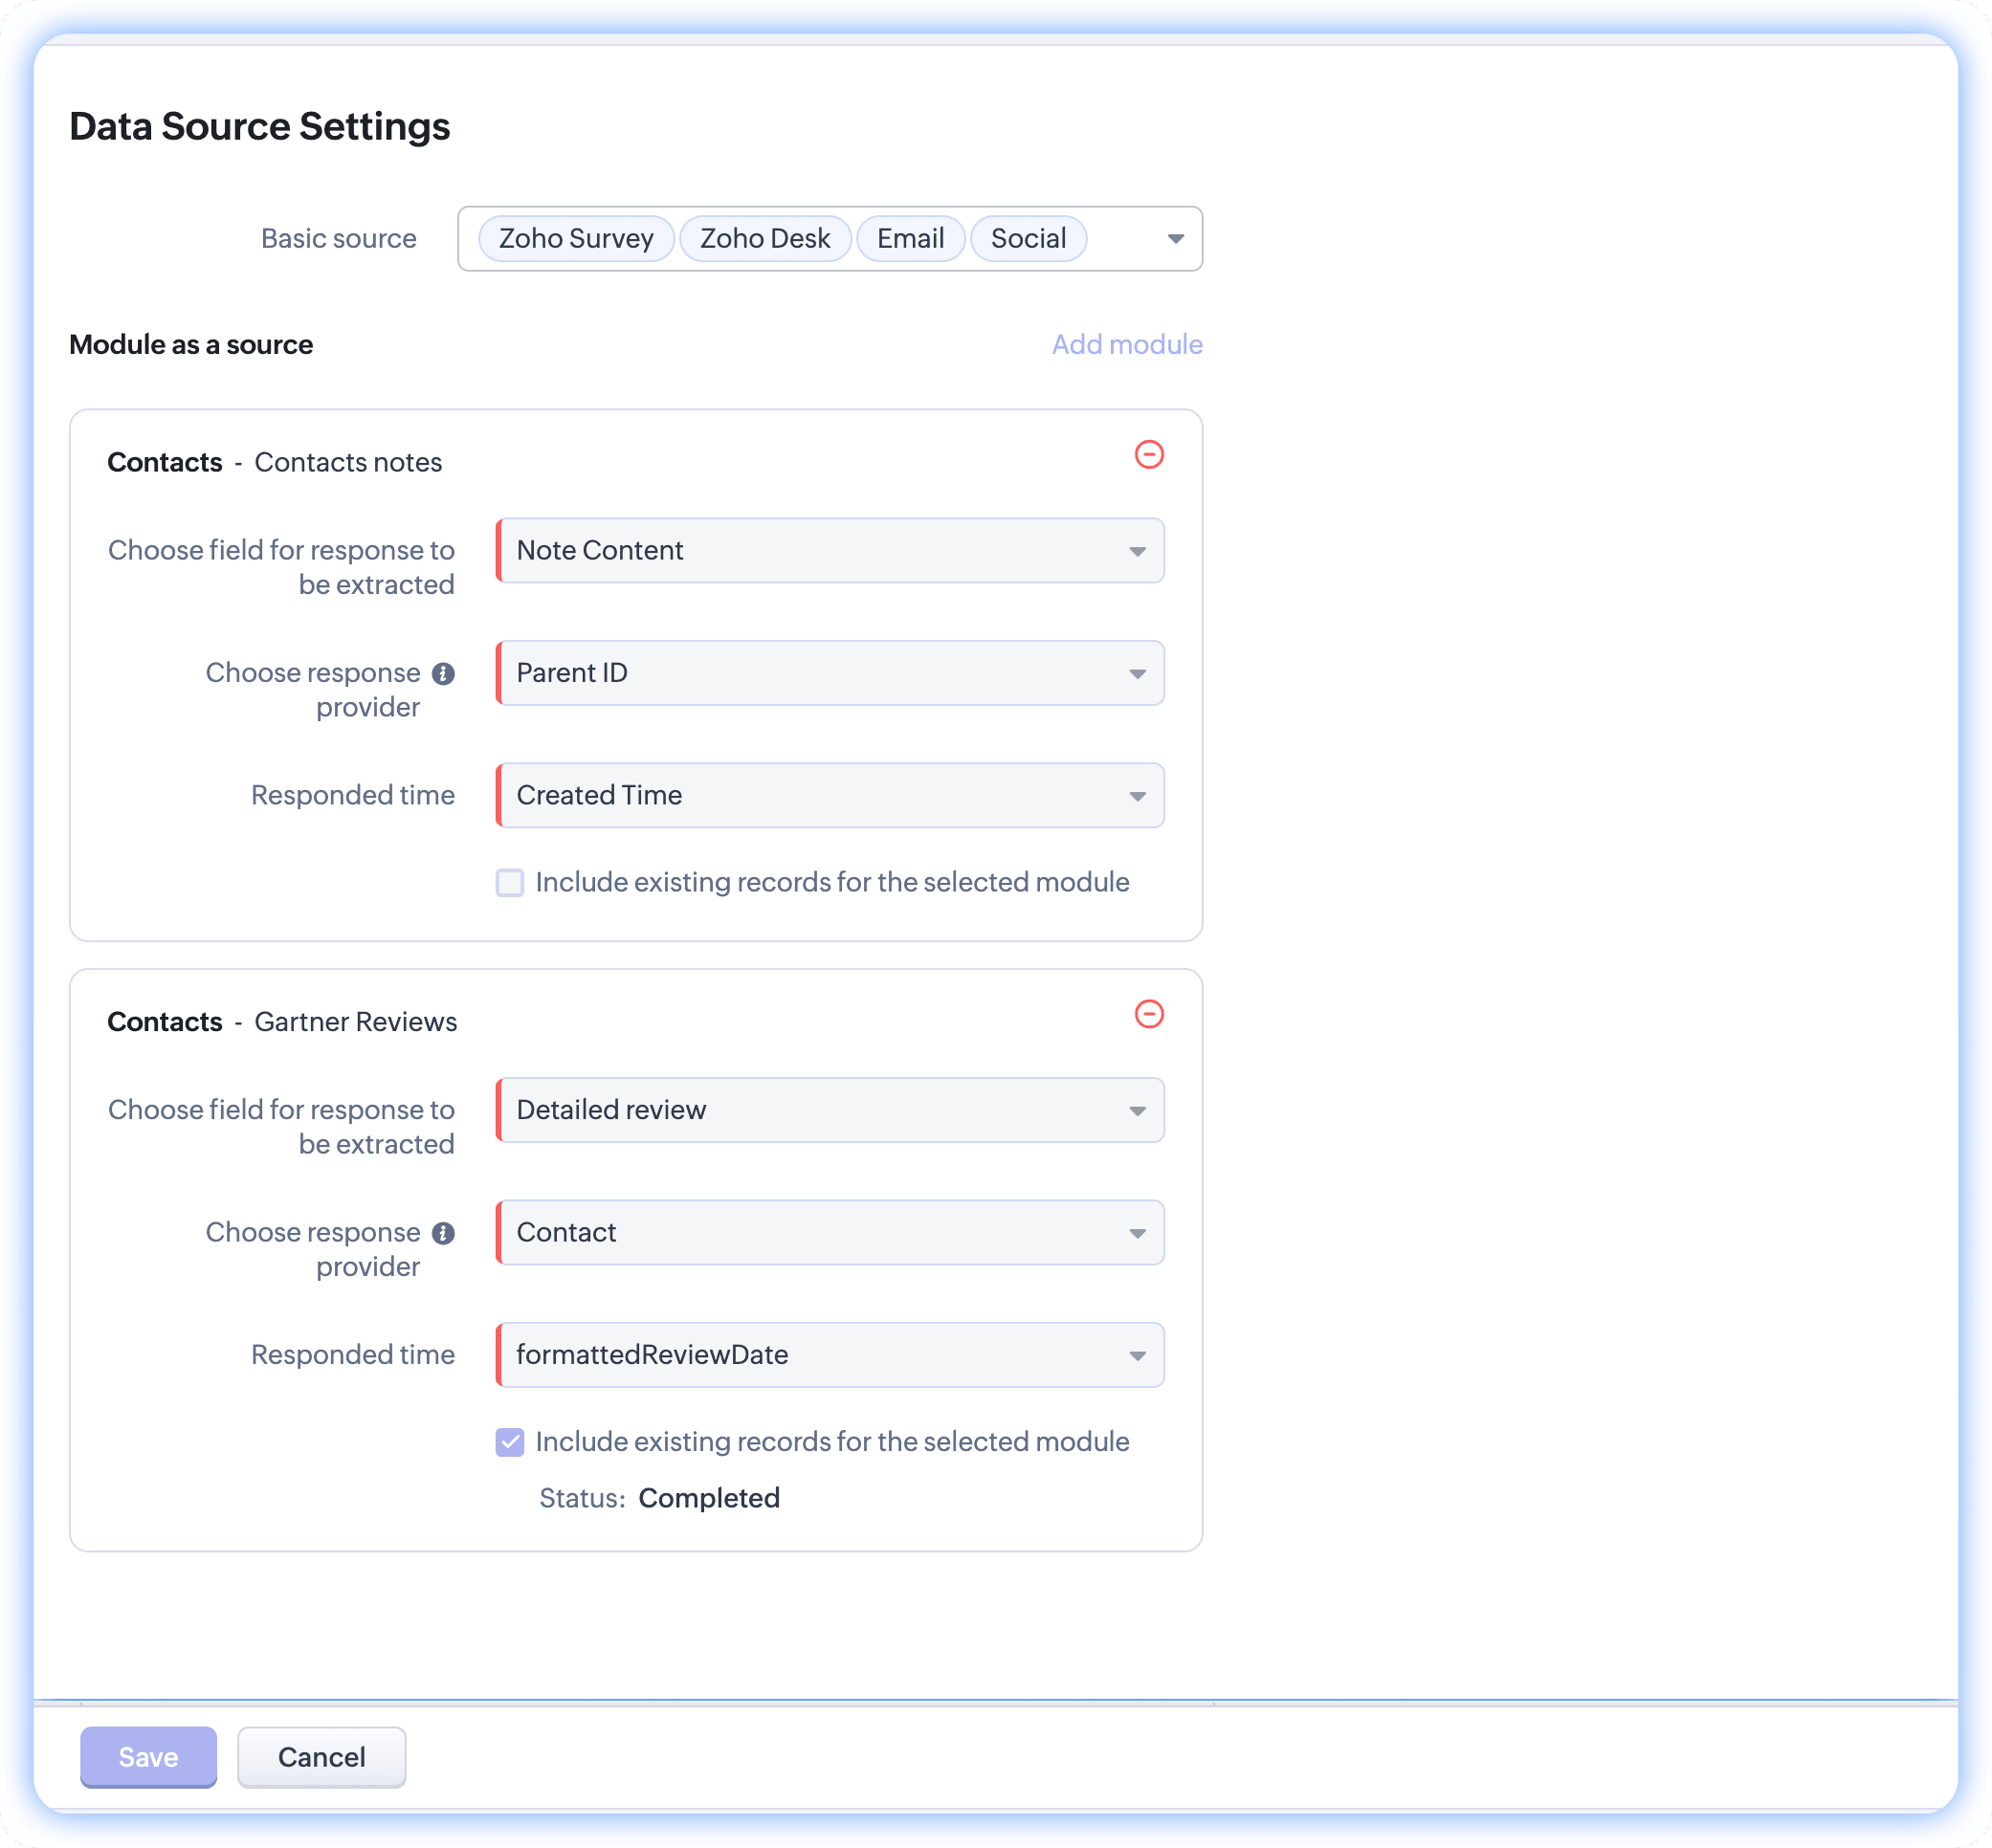This screenshot has width=1992, height=1848.
Task: Click the Cancel button
Action: 321,1757
